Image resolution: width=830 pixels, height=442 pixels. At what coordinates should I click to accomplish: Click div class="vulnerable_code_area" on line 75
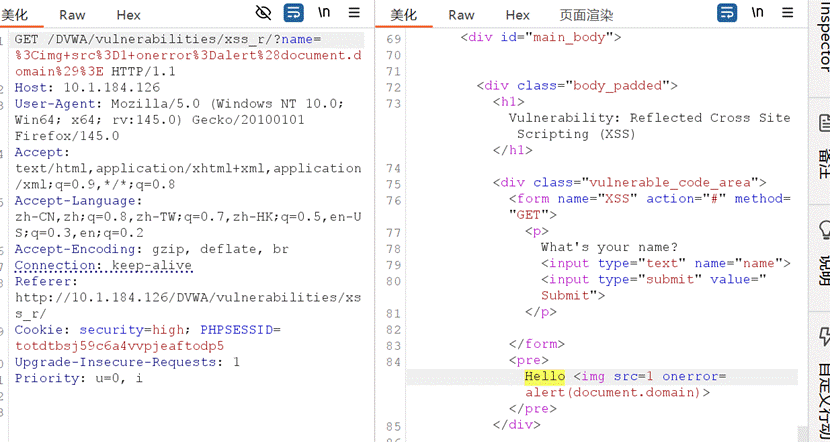pos(629,183)
